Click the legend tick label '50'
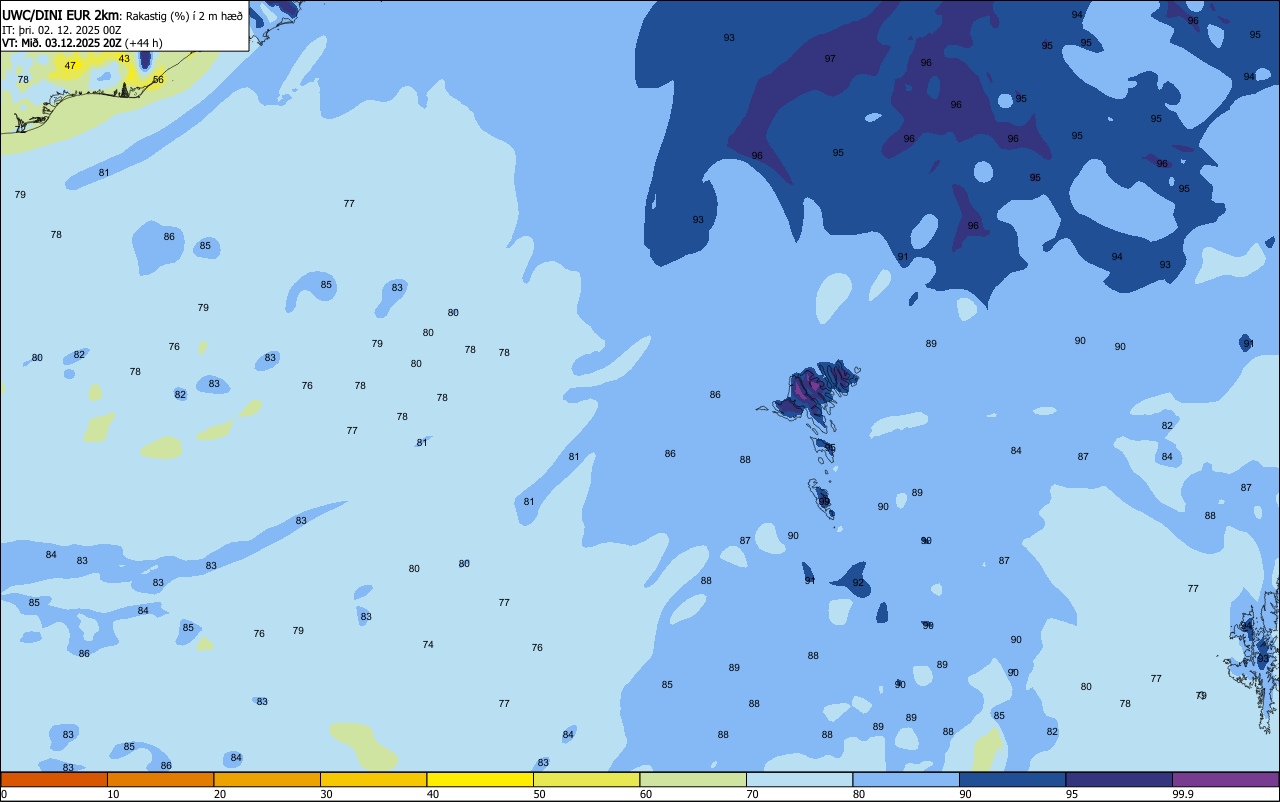Image resolution: width=1280 pixels, height=802 pixels. pyautogui.click(x=539, y=794)
